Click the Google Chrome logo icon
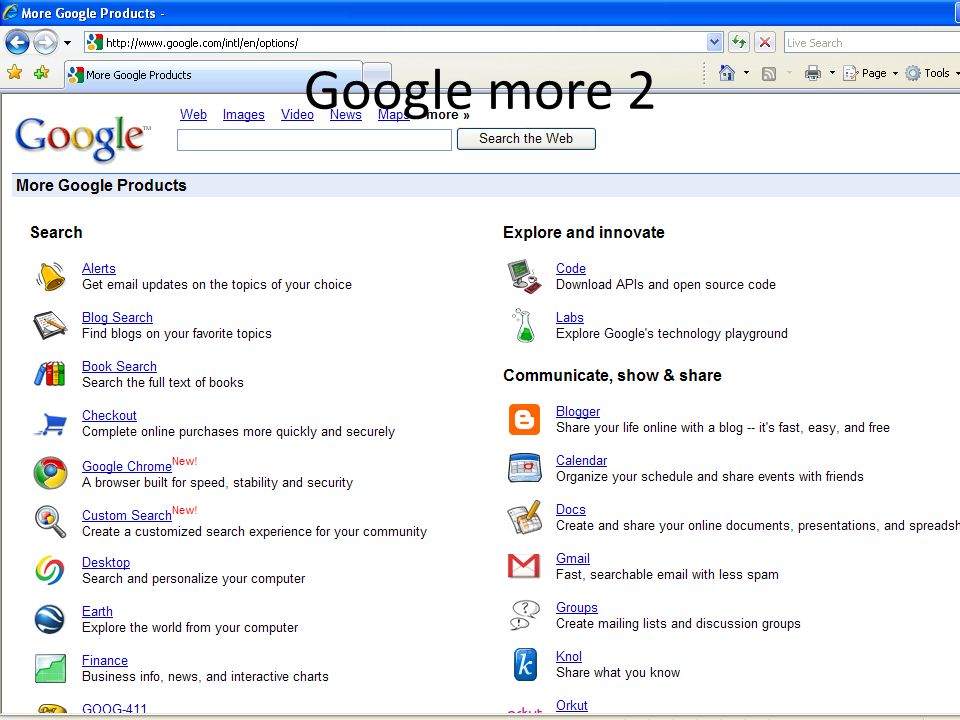The height and width of the screenshot is (720, 960). pos(50,473)
